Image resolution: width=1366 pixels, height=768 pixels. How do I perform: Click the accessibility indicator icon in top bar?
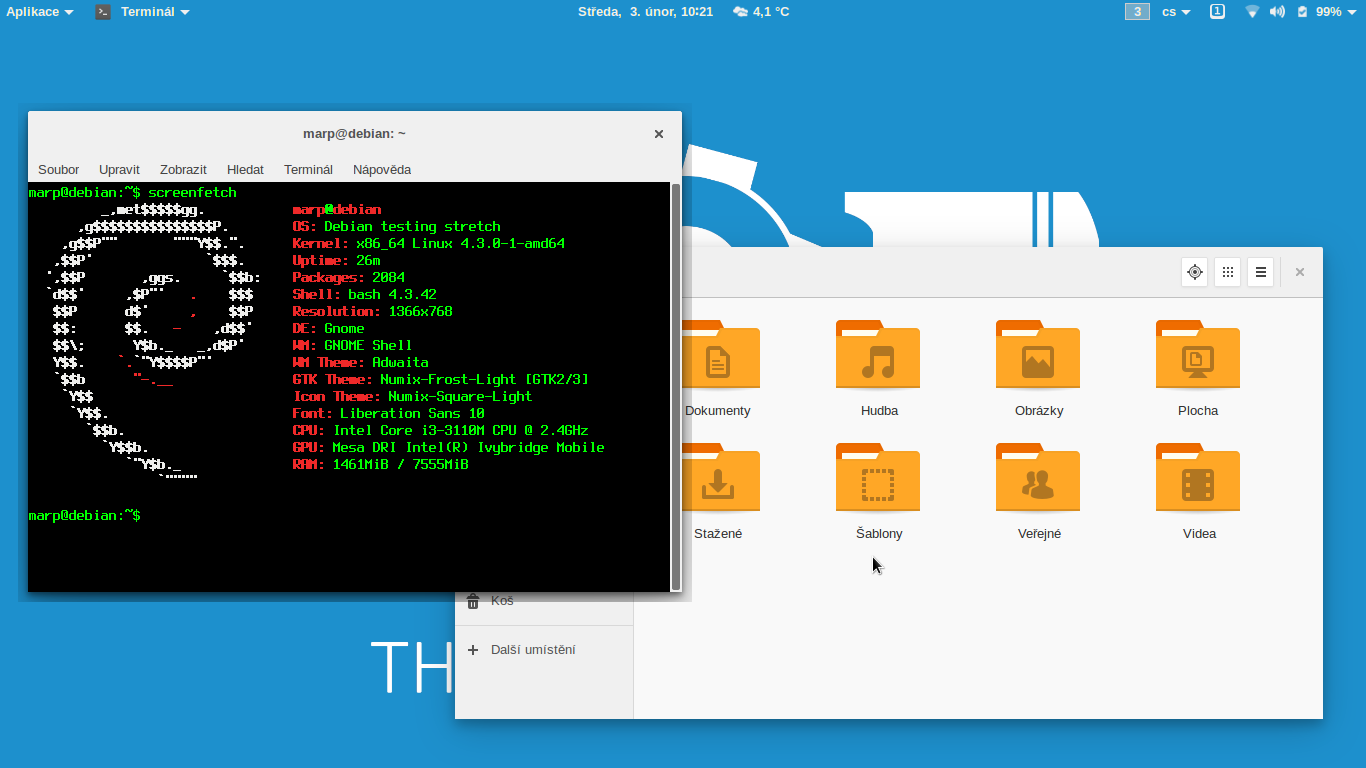pos(1217,12)
